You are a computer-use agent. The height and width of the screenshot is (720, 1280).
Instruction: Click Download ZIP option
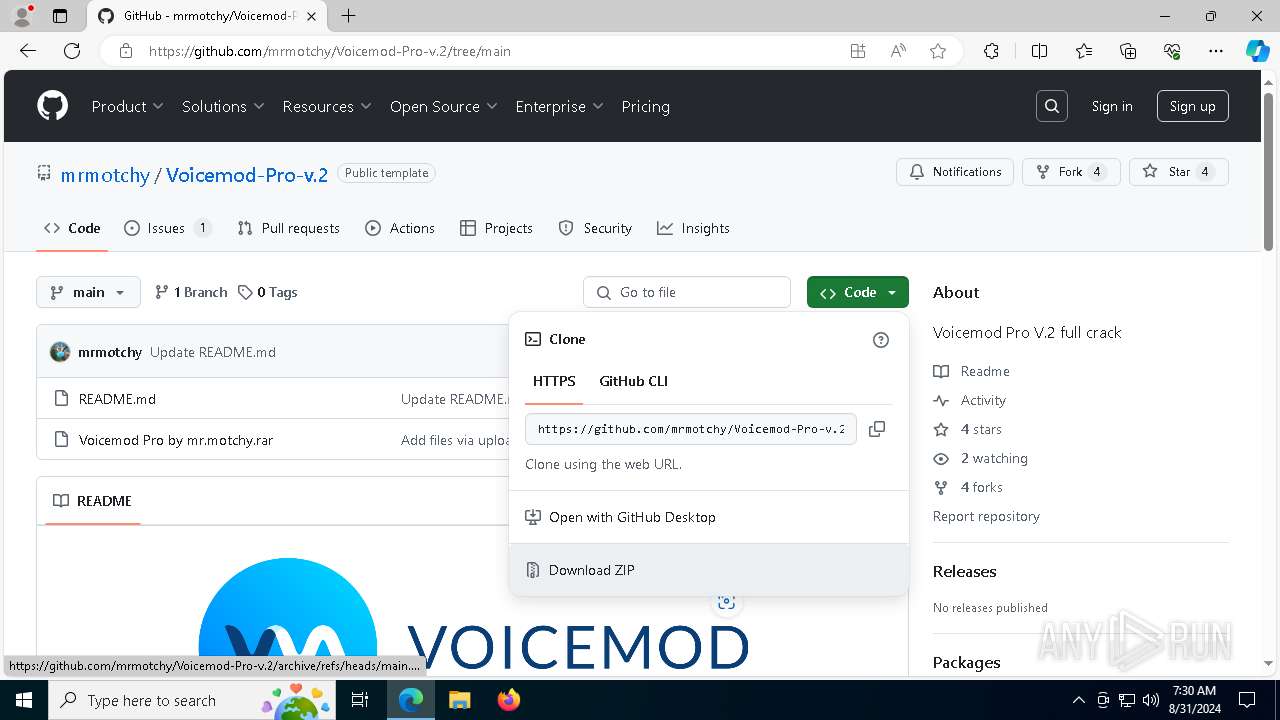point(709,570)
